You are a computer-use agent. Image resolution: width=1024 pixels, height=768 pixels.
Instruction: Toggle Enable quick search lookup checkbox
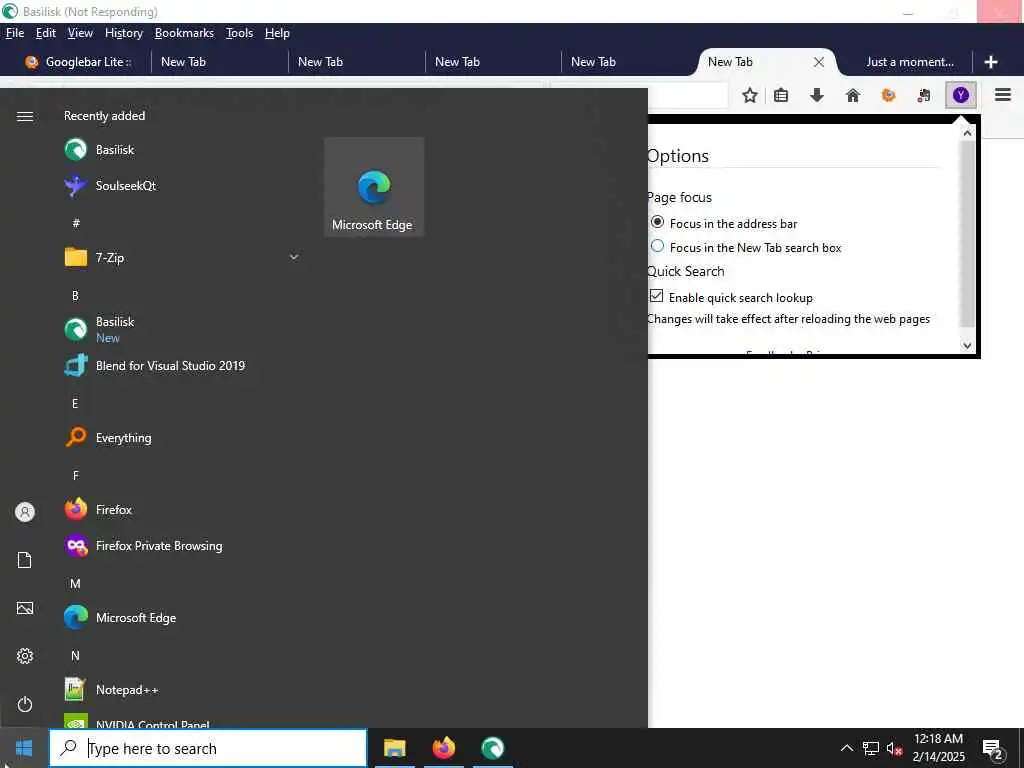coord(656,296)
